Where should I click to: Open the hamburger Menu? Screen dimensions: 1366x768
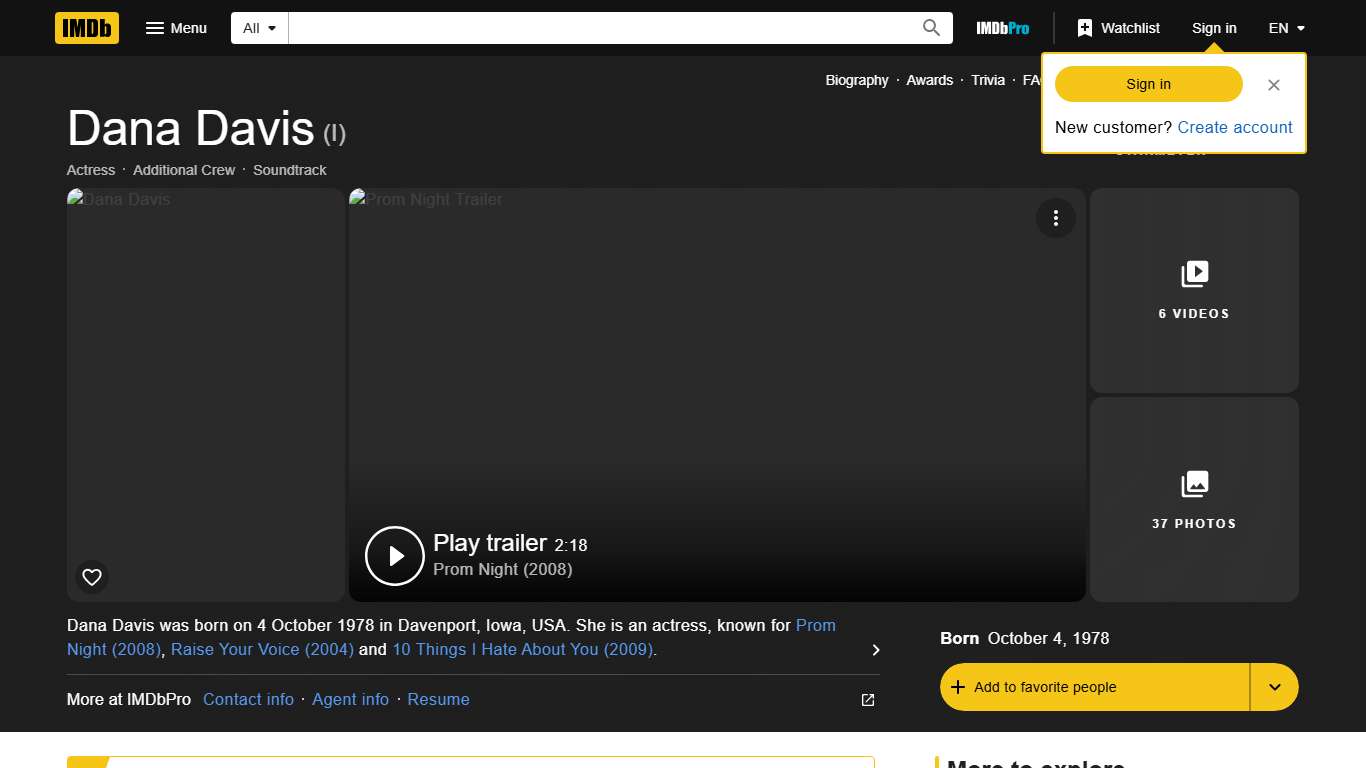click(x=176, y=28)
